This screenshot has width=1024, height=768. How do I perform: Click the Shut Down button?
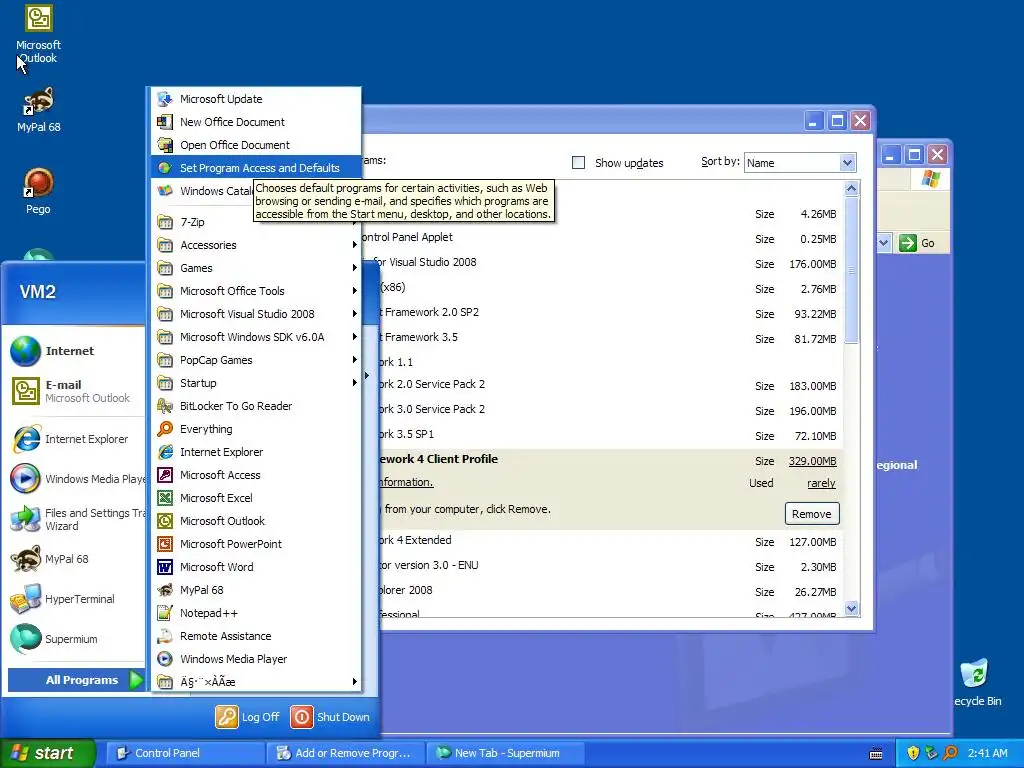tap(330, 717)
